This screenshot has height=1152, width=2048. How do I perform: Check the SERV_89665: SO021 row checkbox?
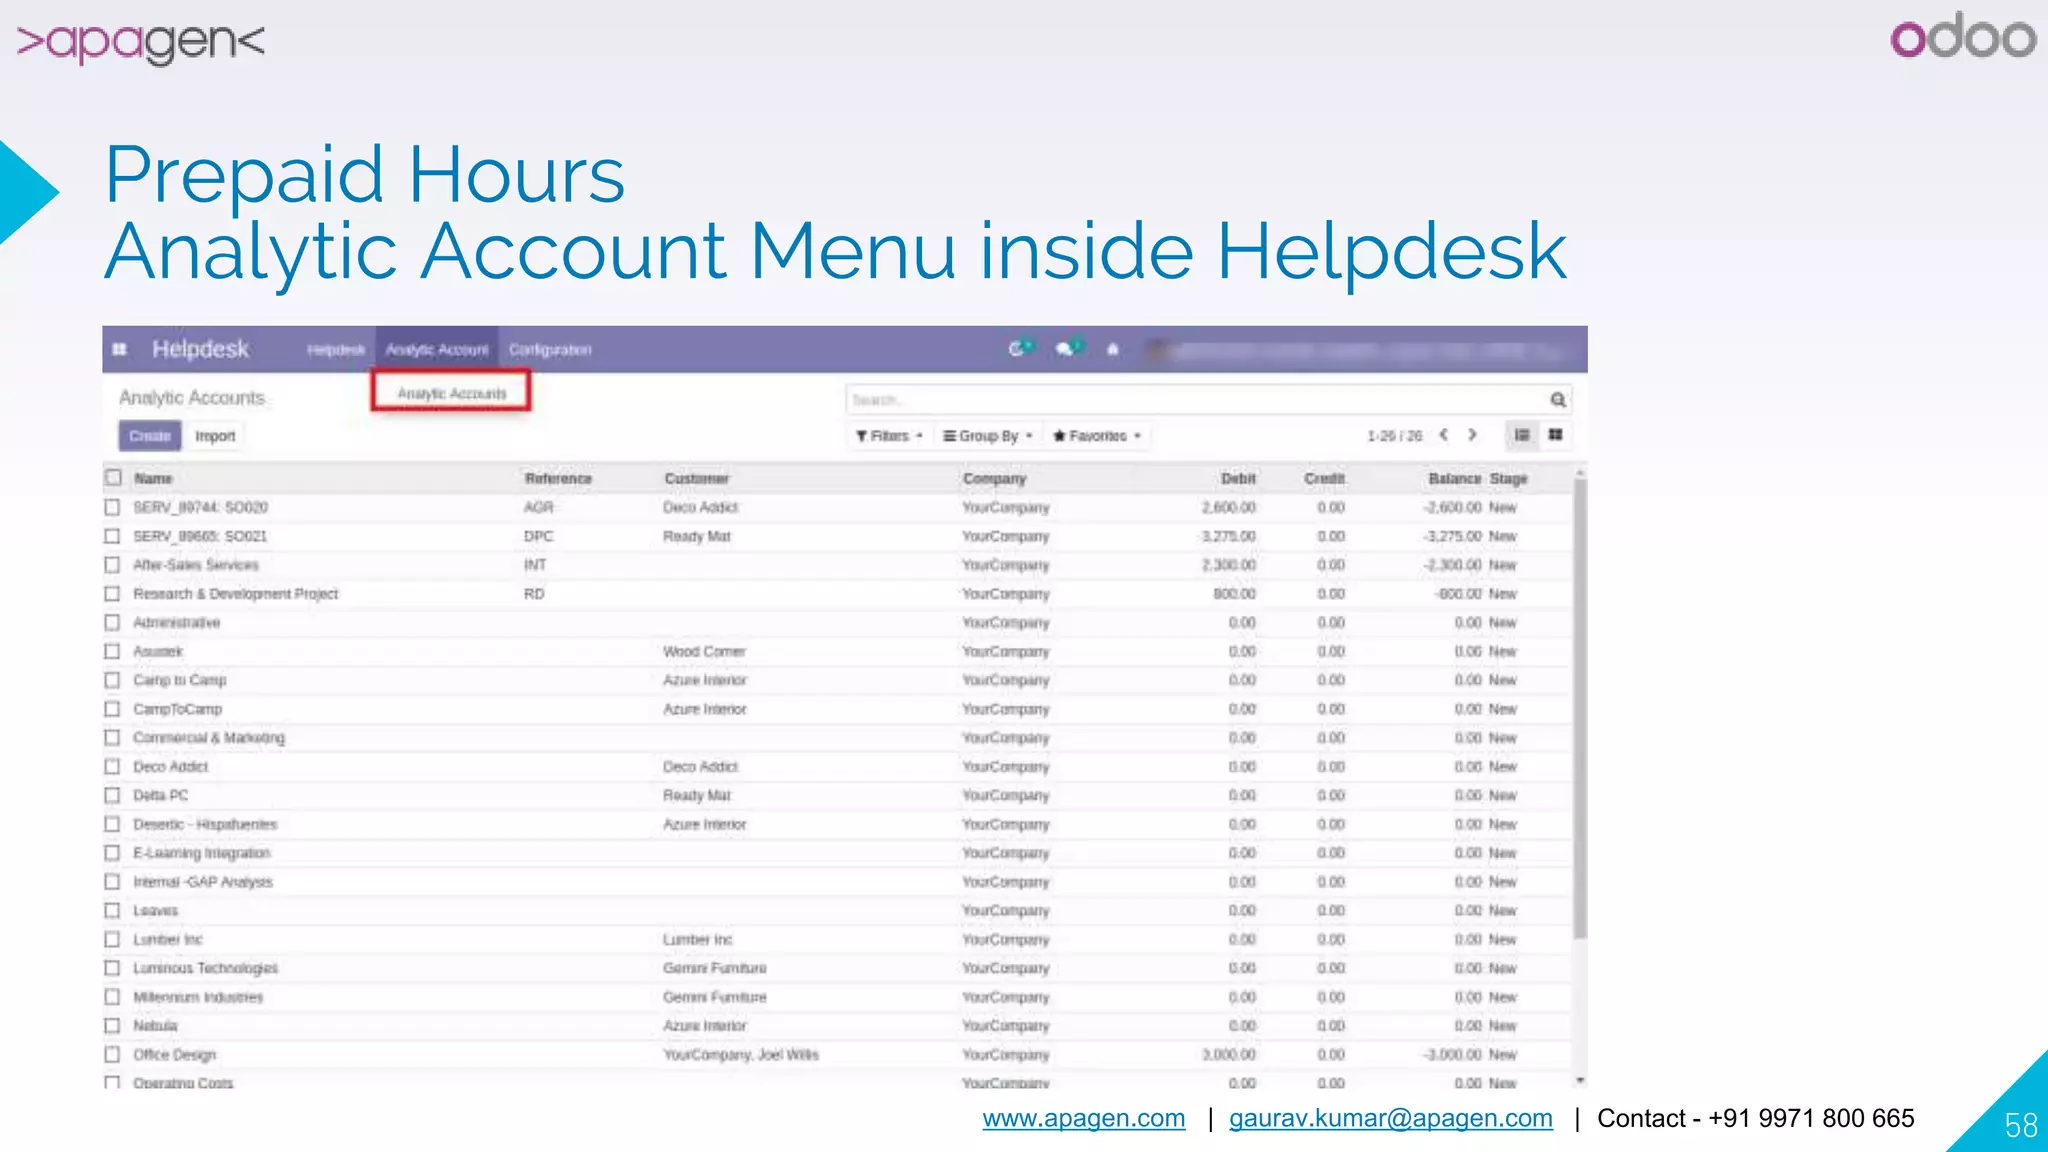(x=112, y=536)
